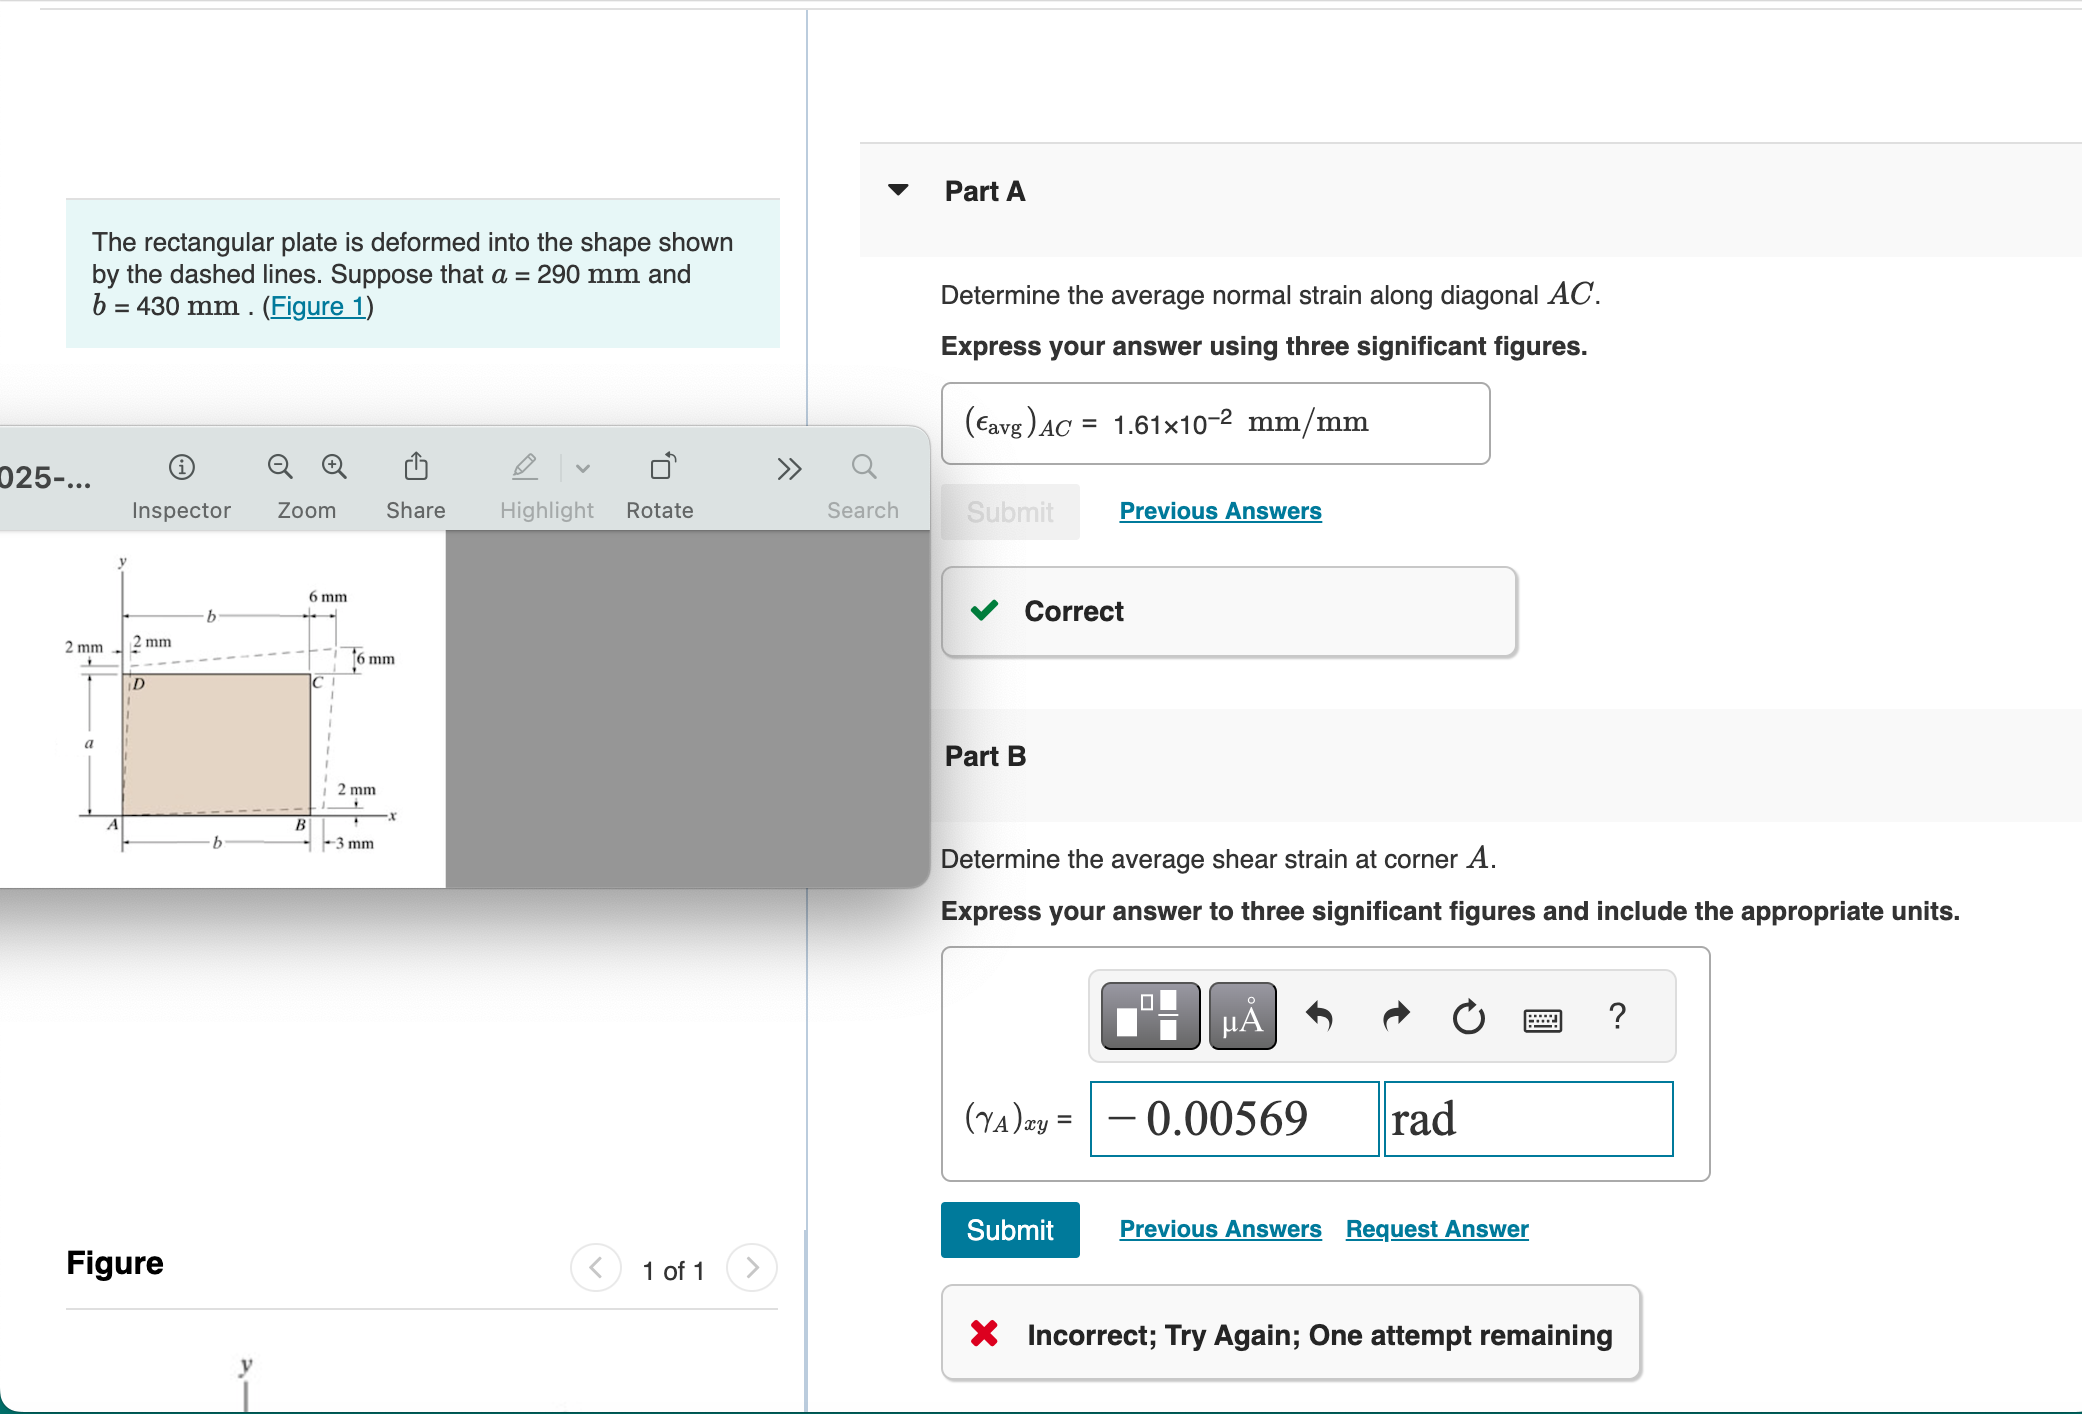Collapse the Part A section
The width and height of the screenshot is (2082, 1414).
pos(898,190)
